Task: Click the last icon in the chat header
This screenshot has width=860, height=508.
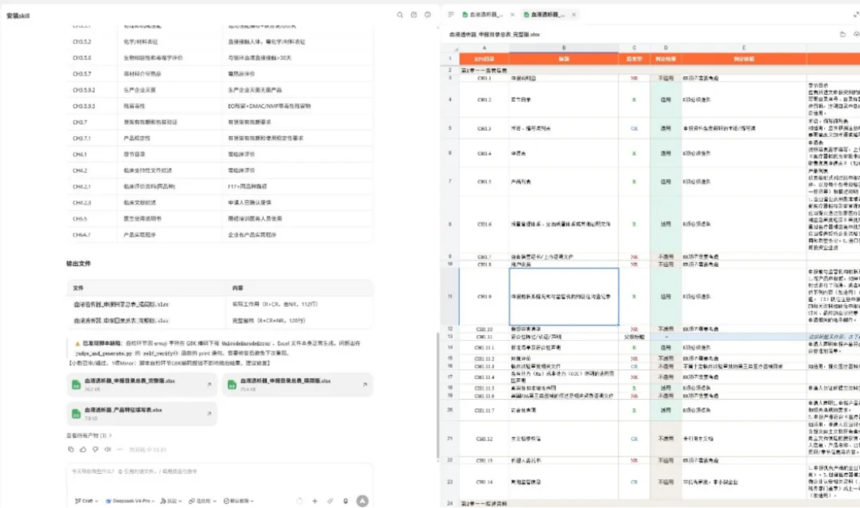Action: 428,15
